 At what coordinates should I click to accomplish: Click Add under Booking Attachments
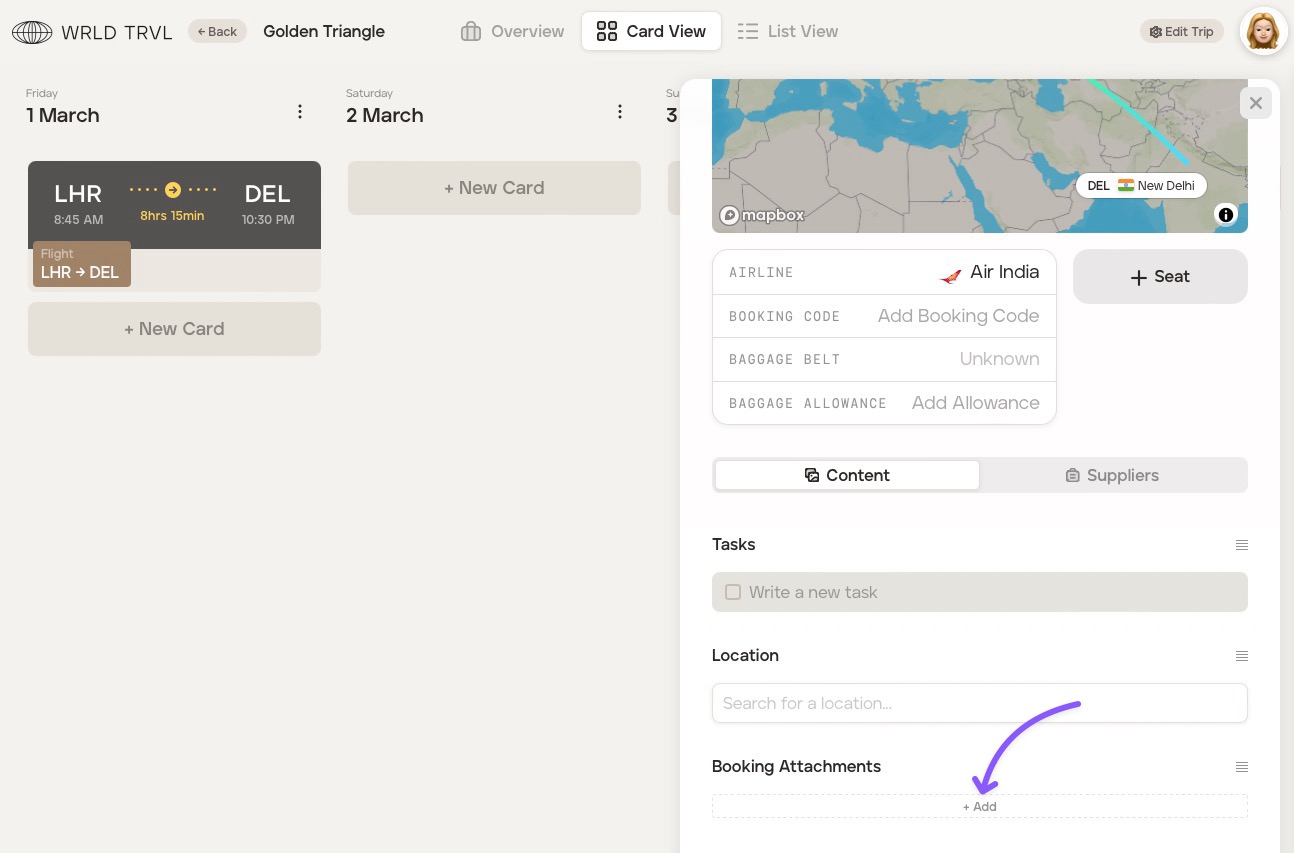[x=979, y=806]
